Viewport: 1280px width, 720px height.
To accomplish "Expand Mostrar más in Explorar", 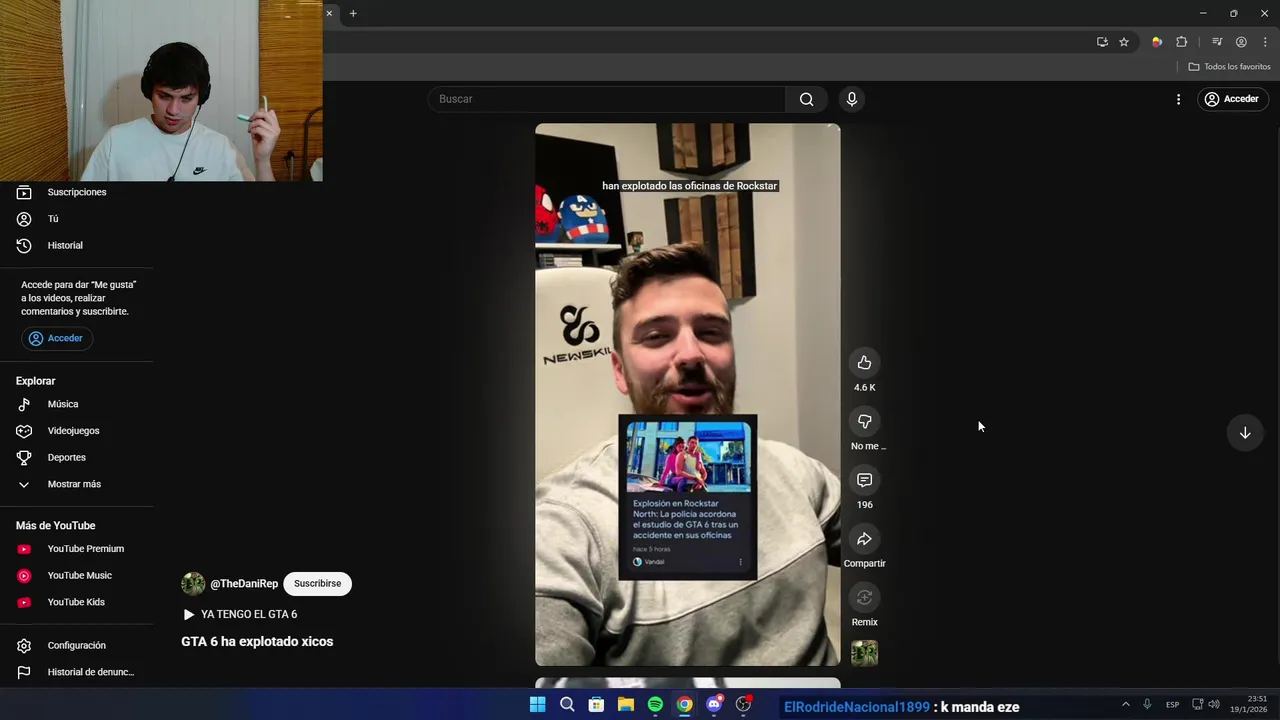I will click(x=76, y=484).
